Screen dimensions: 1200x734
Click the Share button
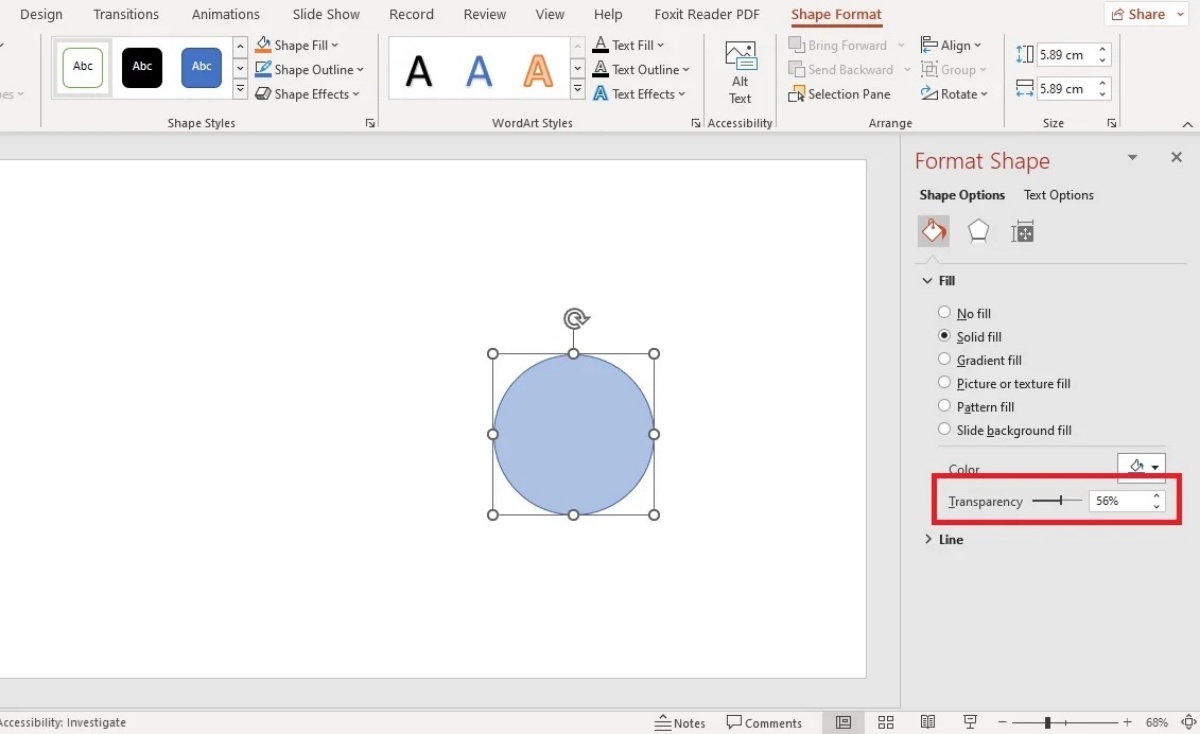(x=1144, y=14)
